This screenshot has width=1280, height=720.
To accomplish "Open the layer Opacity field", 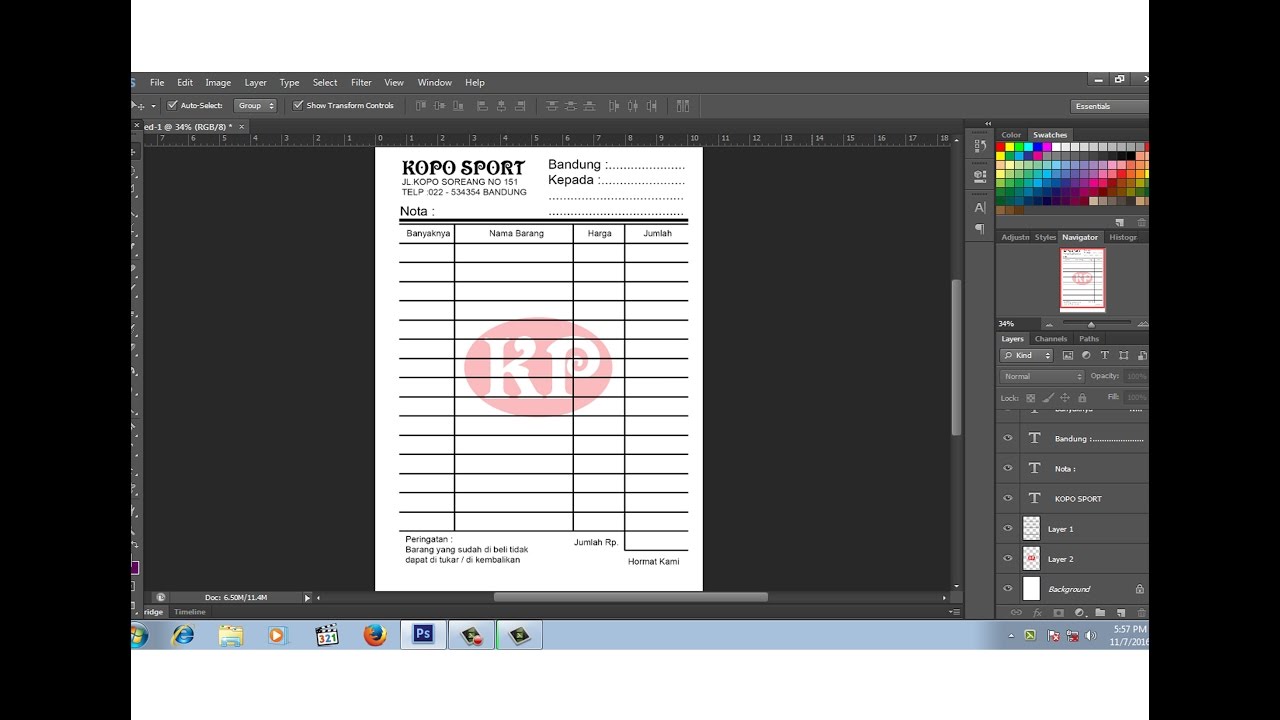I will point(1136,376).
